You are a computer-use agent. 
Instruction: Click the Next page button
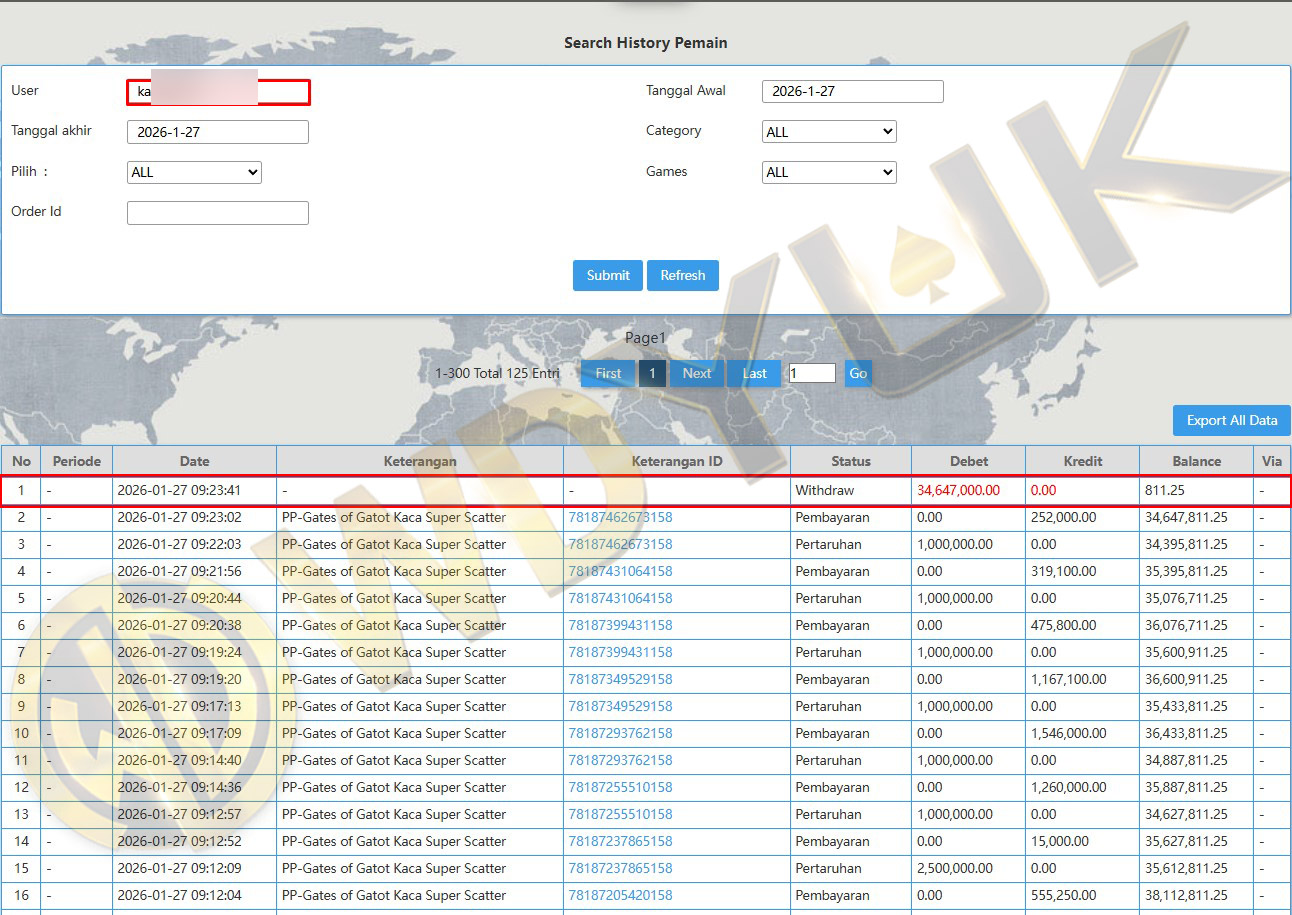(696, 373)
